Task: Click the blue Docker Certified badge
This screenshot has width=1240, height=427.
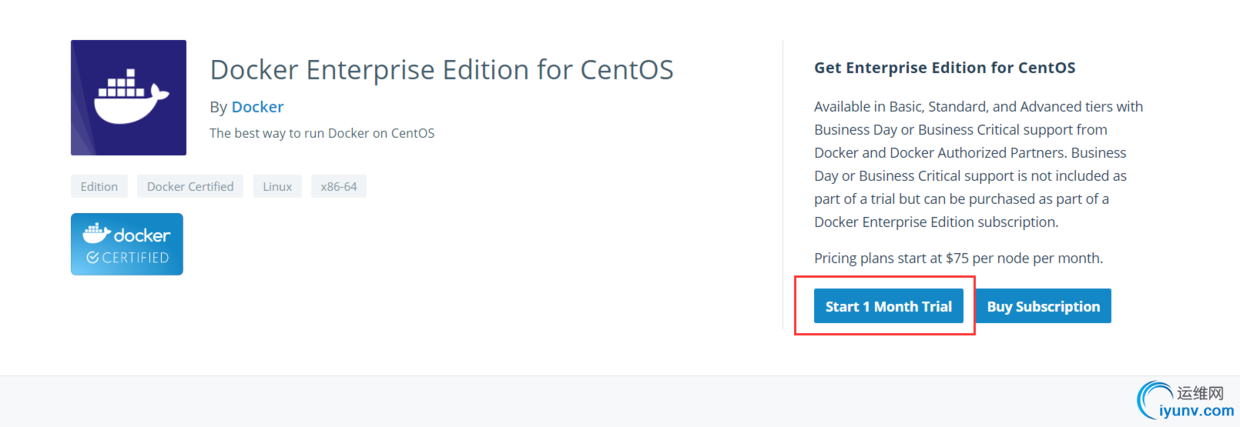Action: pos(127,244)
